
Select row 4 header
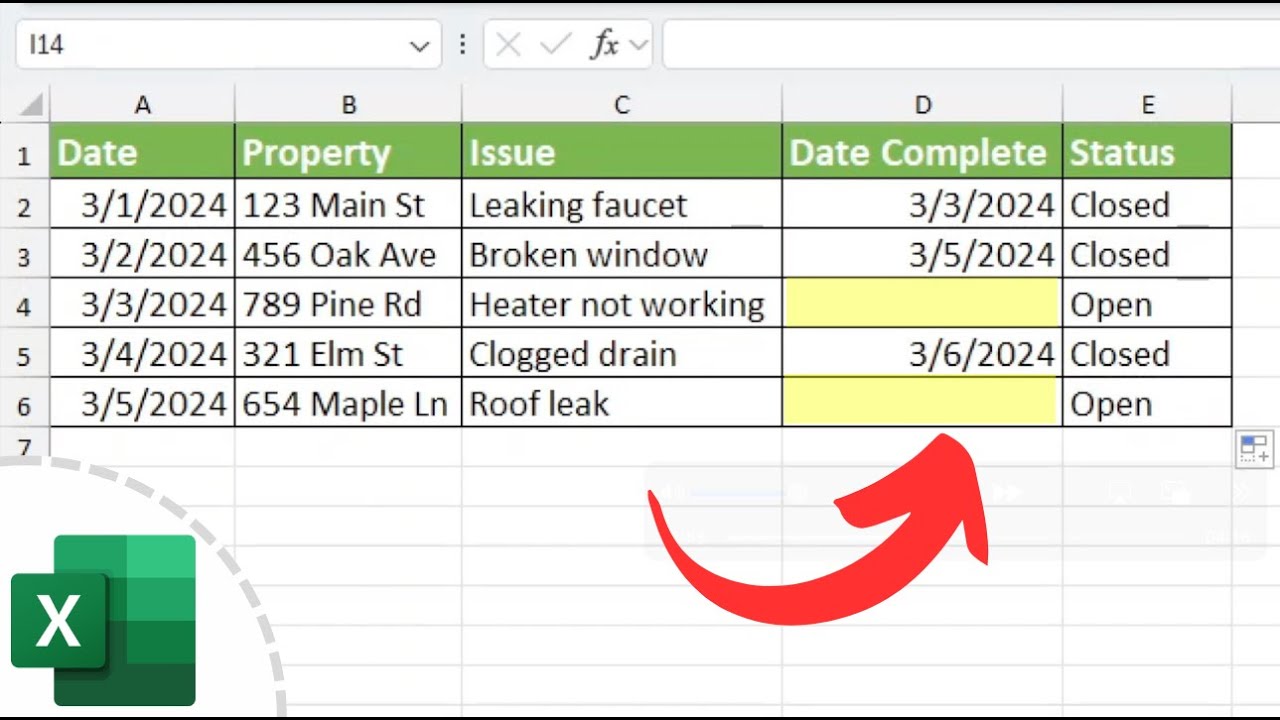[24, 305]
